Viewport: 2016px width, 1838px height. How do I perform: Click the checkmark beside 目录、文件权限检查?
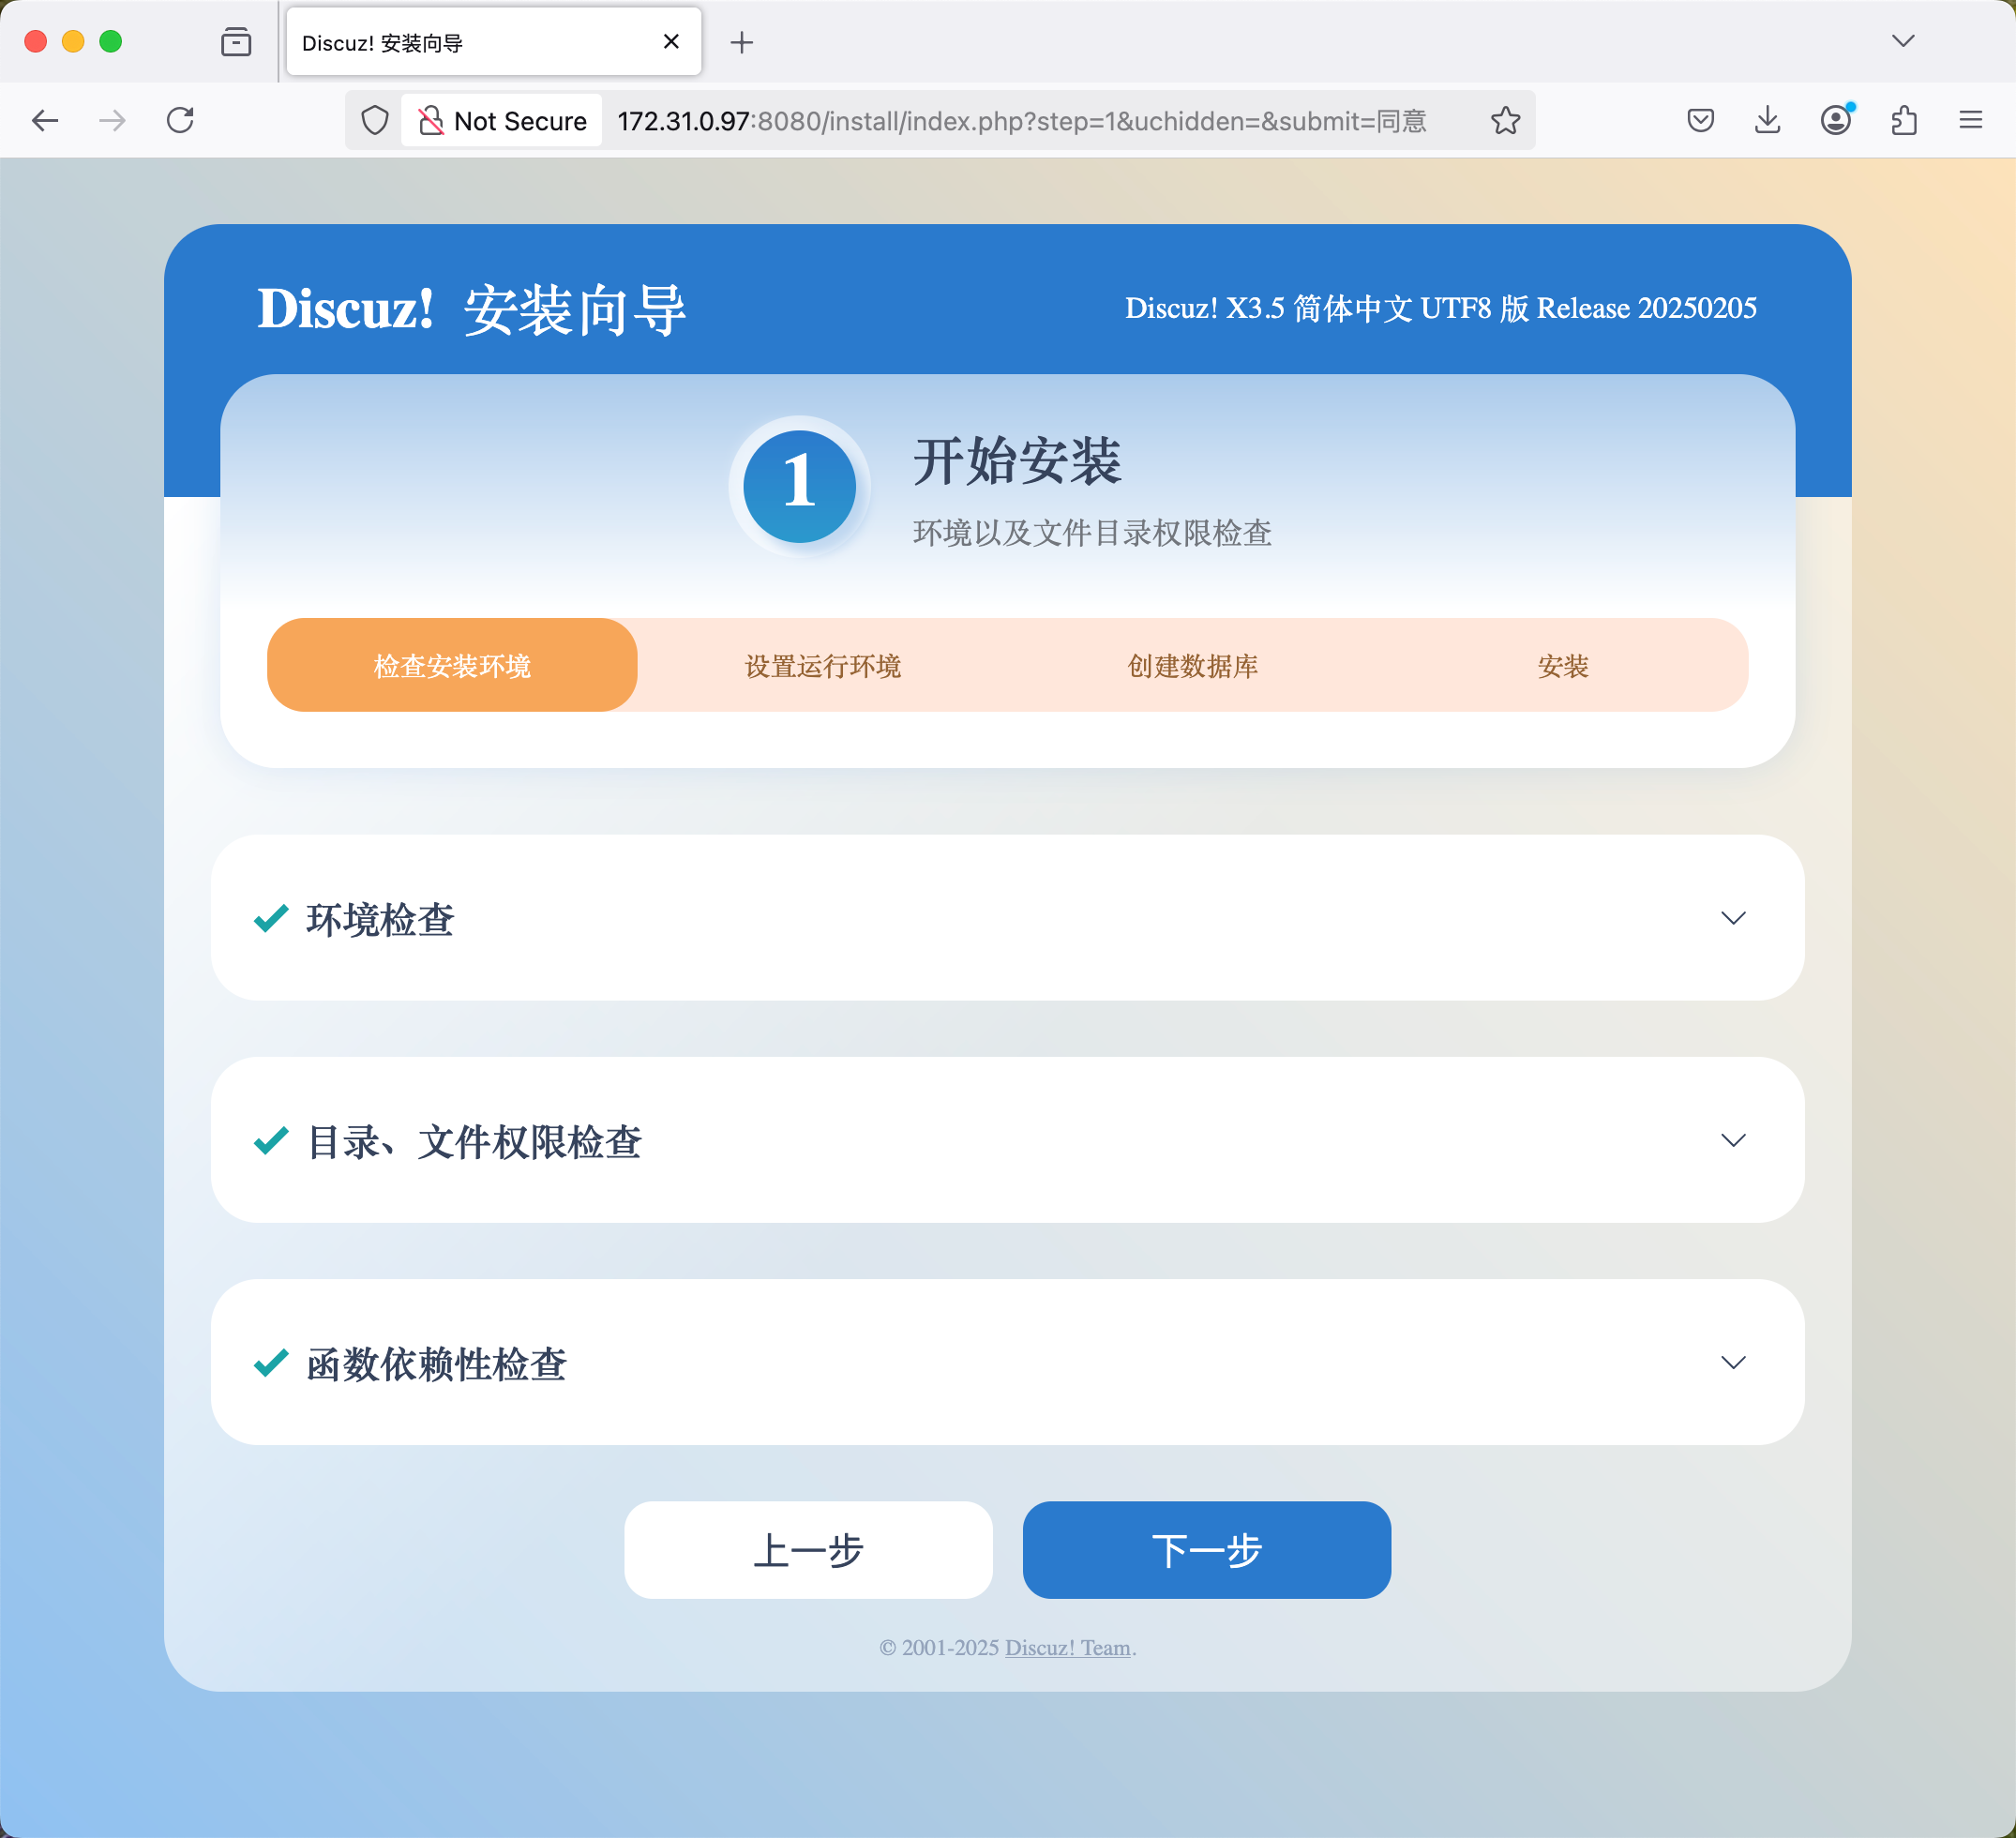coord(271,1140)
